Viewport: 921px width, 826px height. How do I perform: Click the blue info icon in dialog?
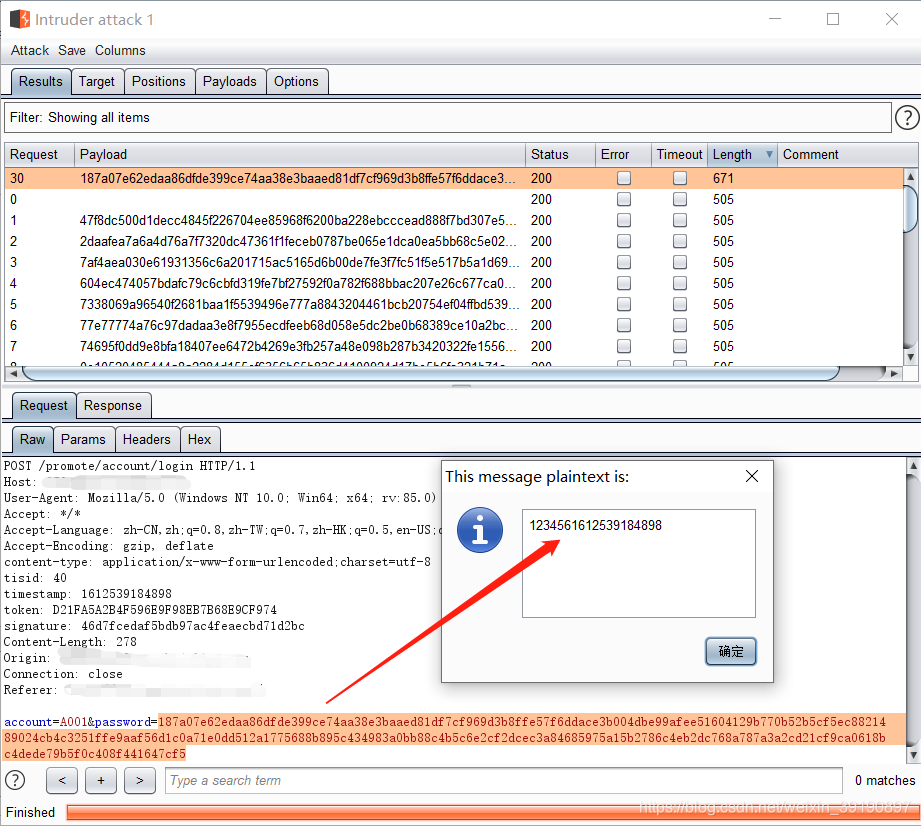(x=480, y=530)
